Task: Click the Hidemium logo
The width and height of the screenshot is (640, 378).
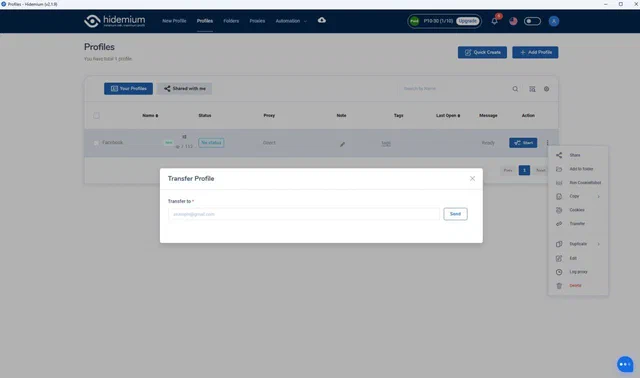Action: (115, 21)
